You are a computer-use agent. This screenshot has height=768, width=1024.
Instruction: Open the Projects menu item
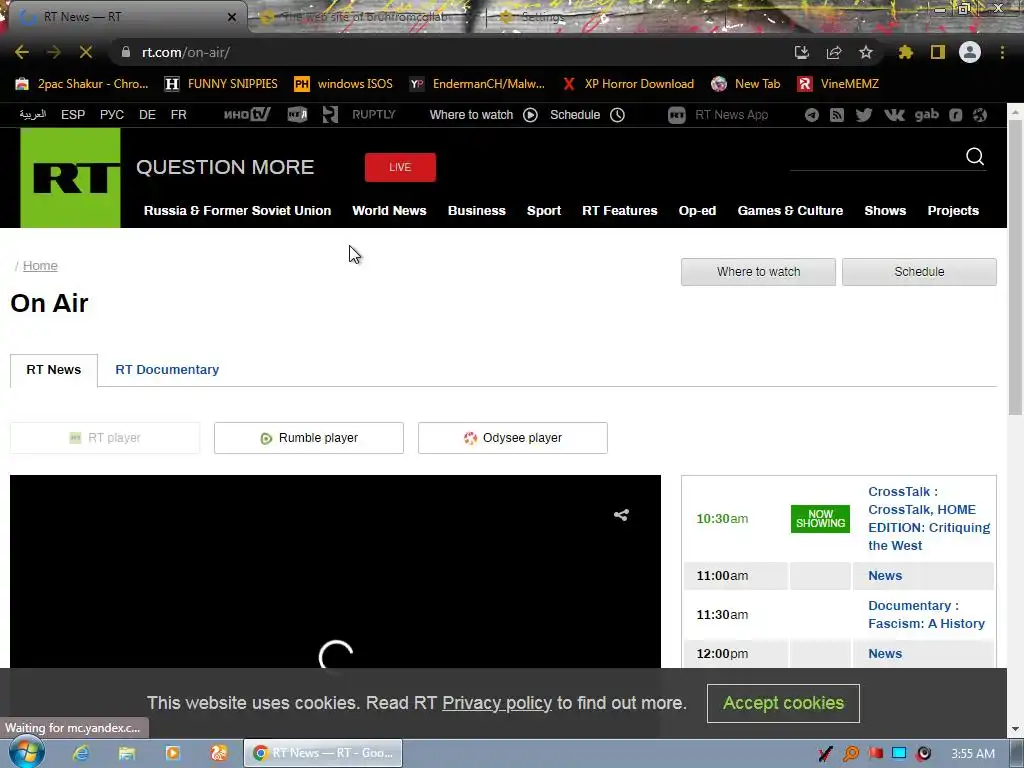pos(953,211)
